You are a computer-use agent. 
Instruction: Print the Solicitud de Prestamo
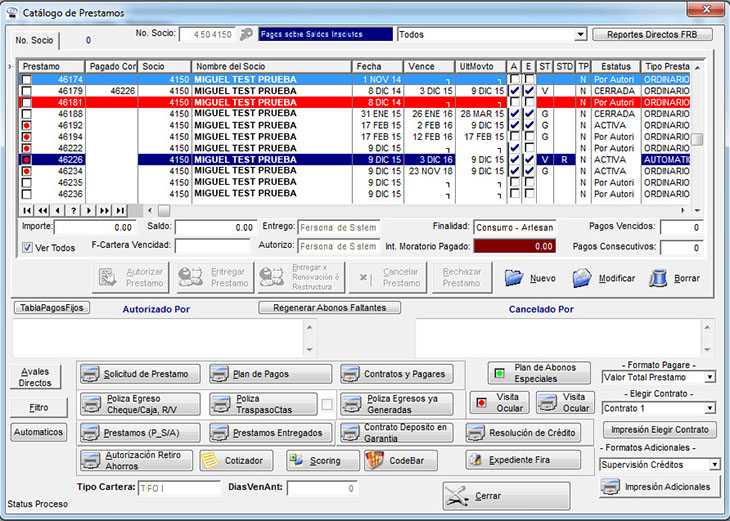click(91, 374)
